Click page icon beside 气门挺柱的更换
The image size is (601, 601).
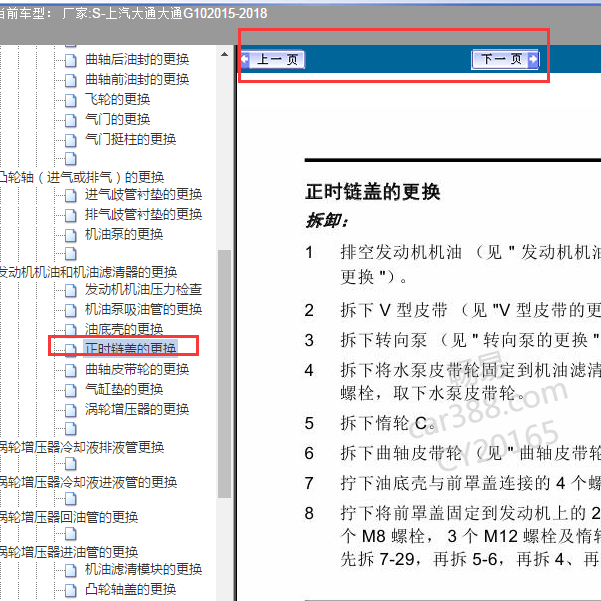[x=71, y=140]
